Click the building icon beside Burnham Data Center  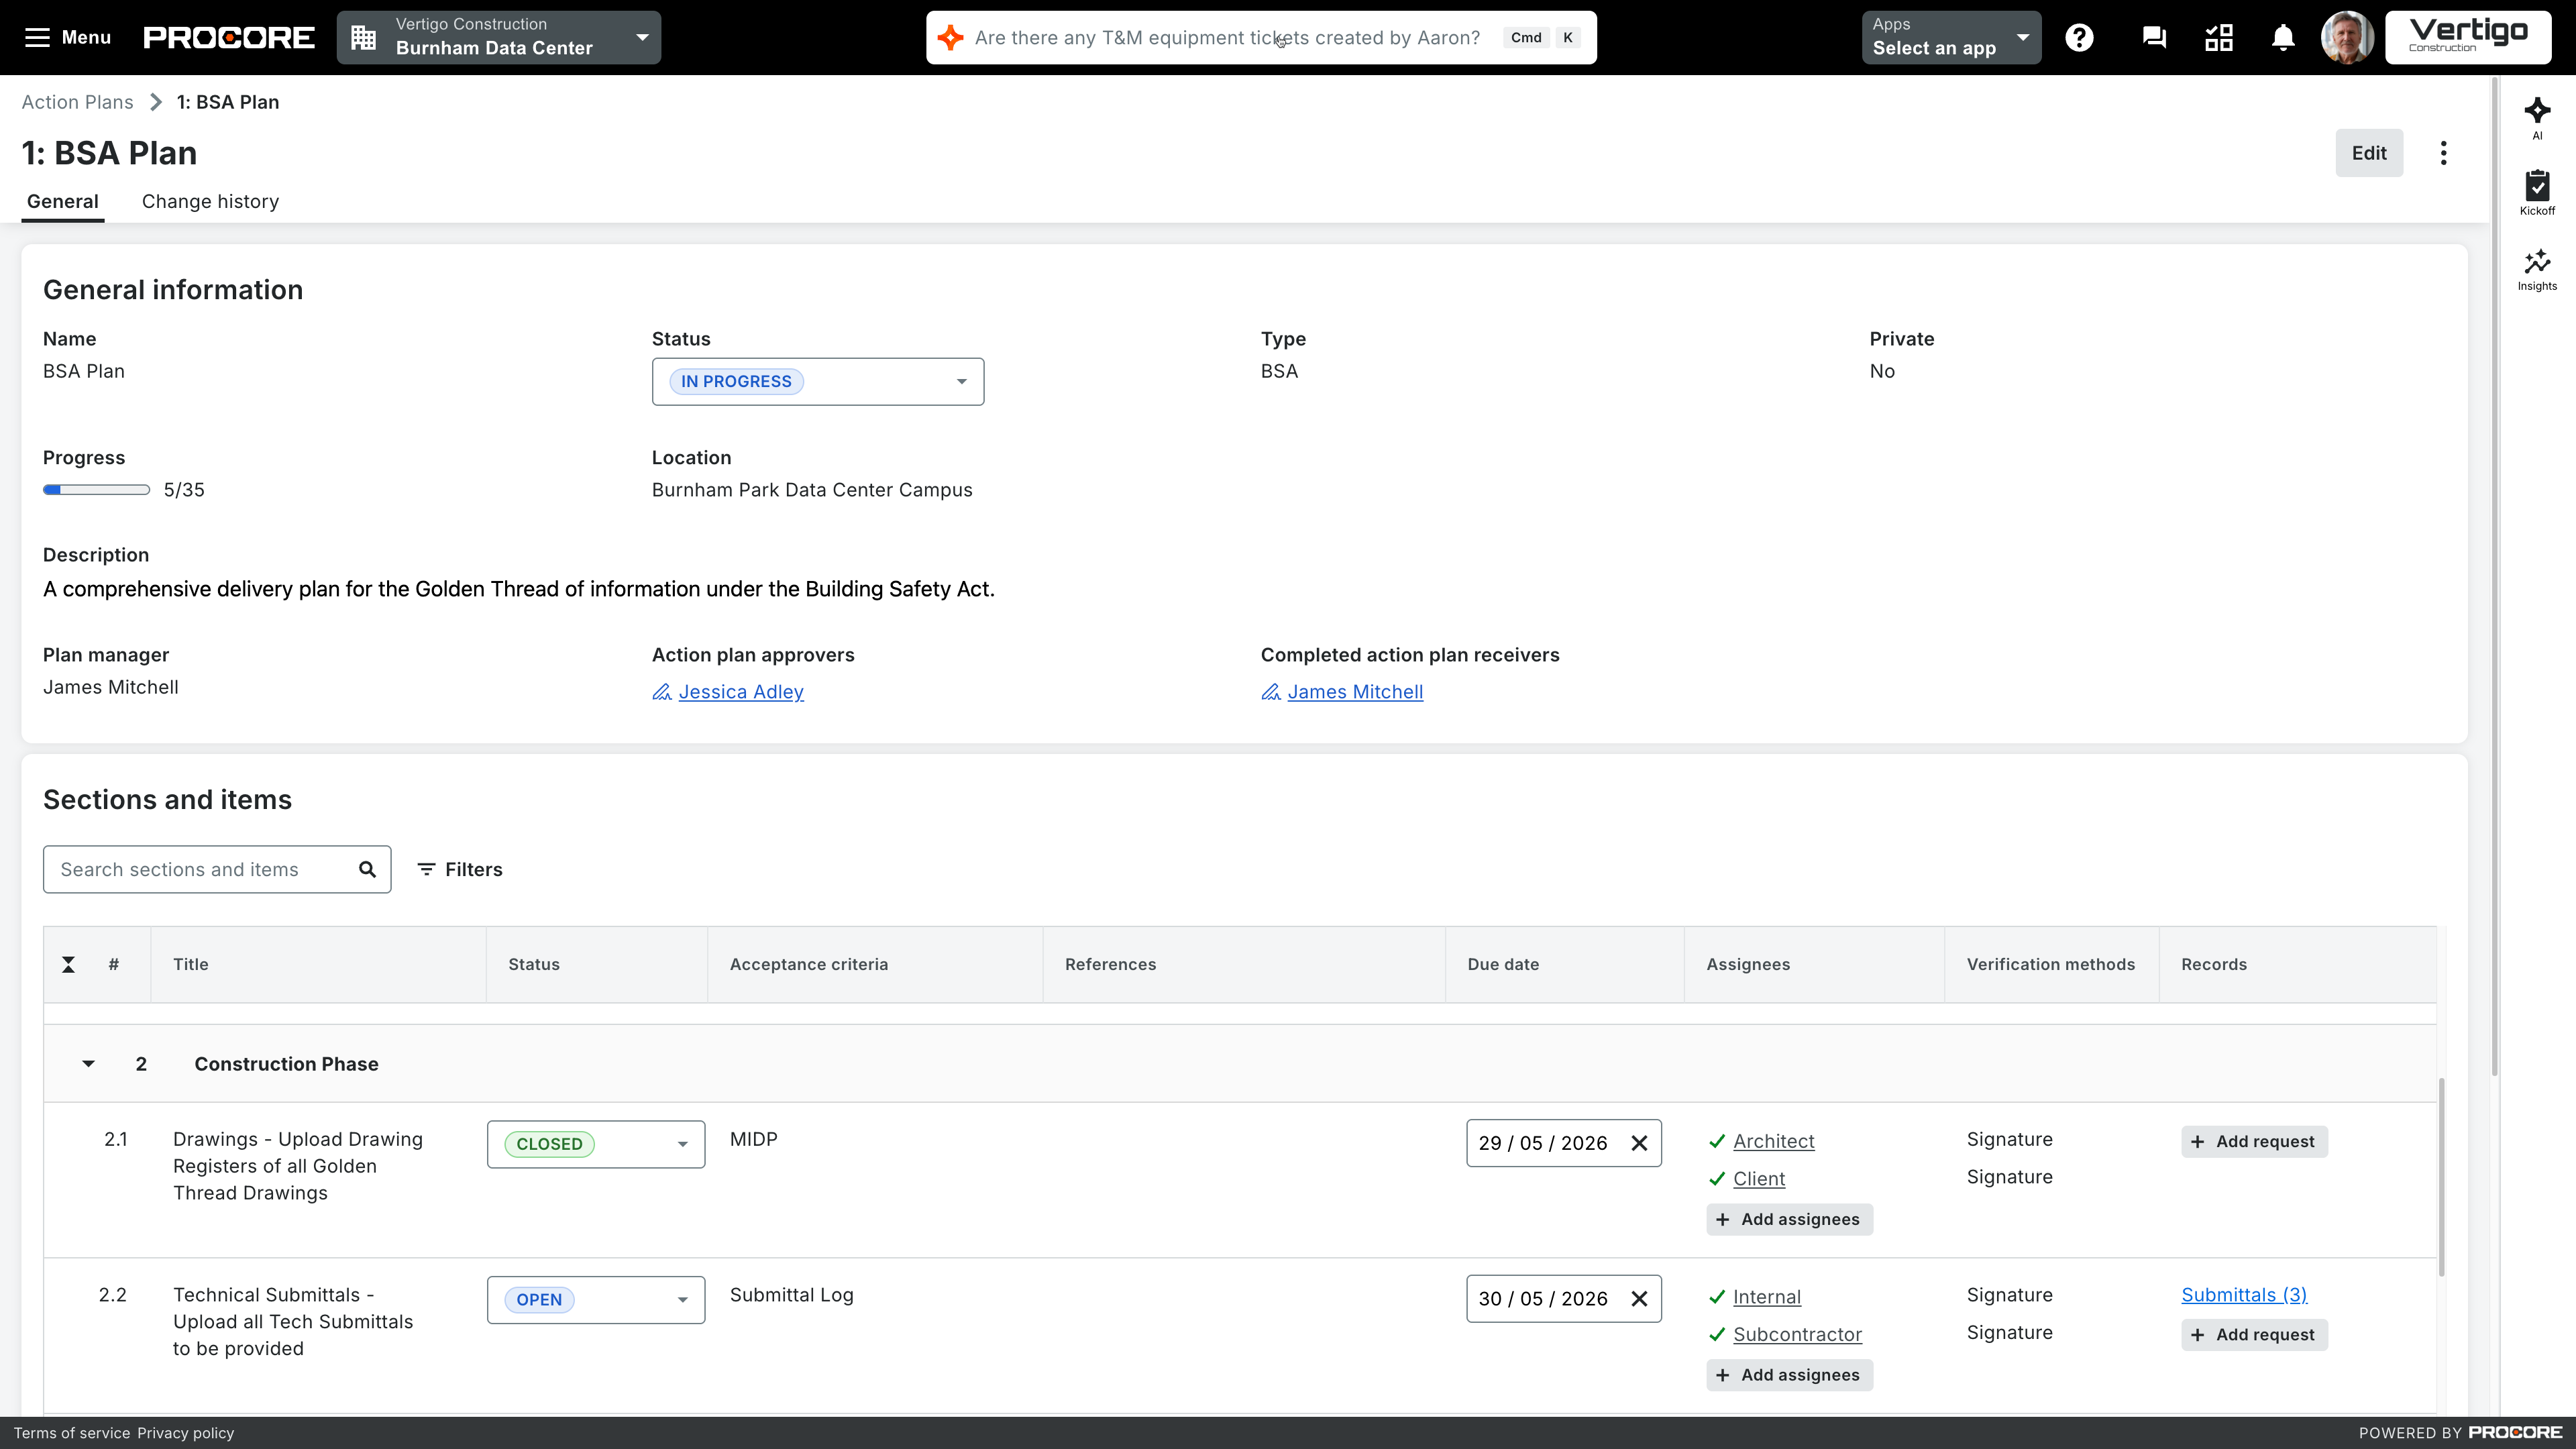(364, 38)
